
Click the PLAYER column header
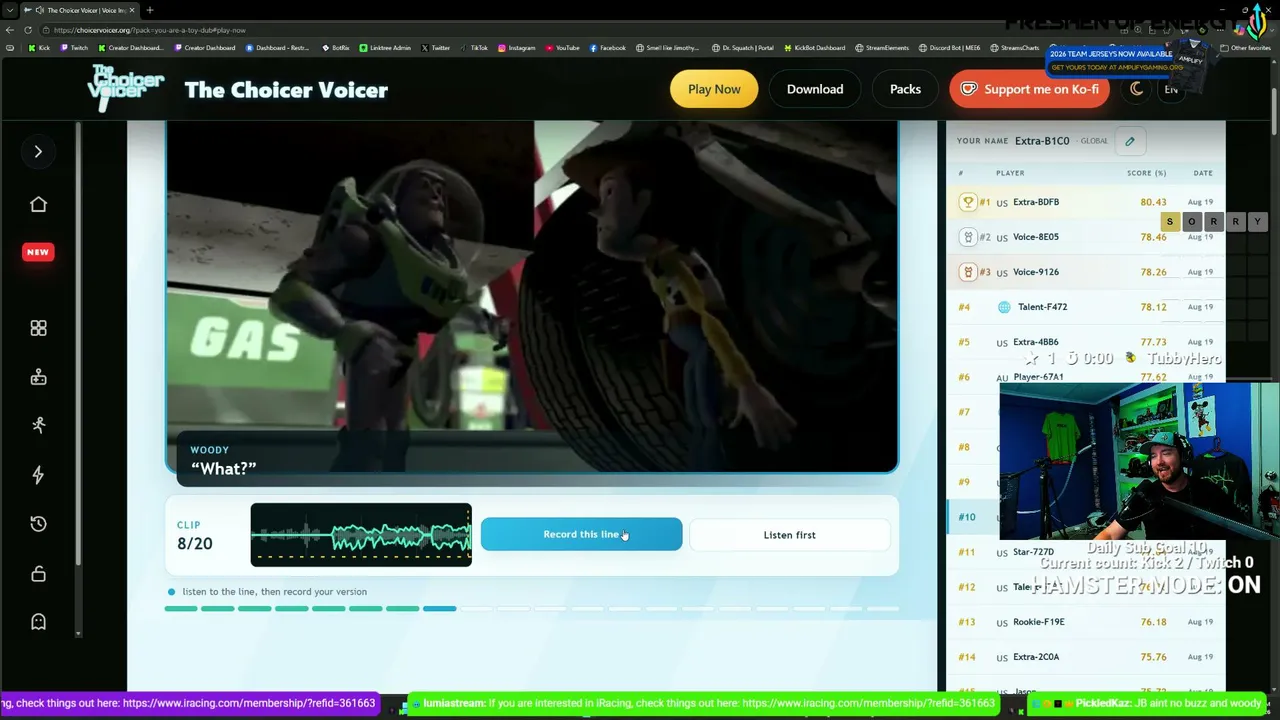pos(1010,173)
